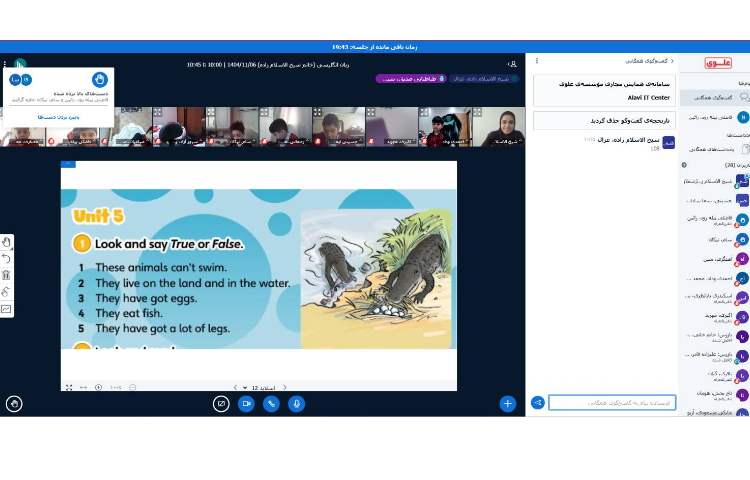Click the chat message input field
The width and height of the screenshot is (750, 480).
tap(612, 402)
